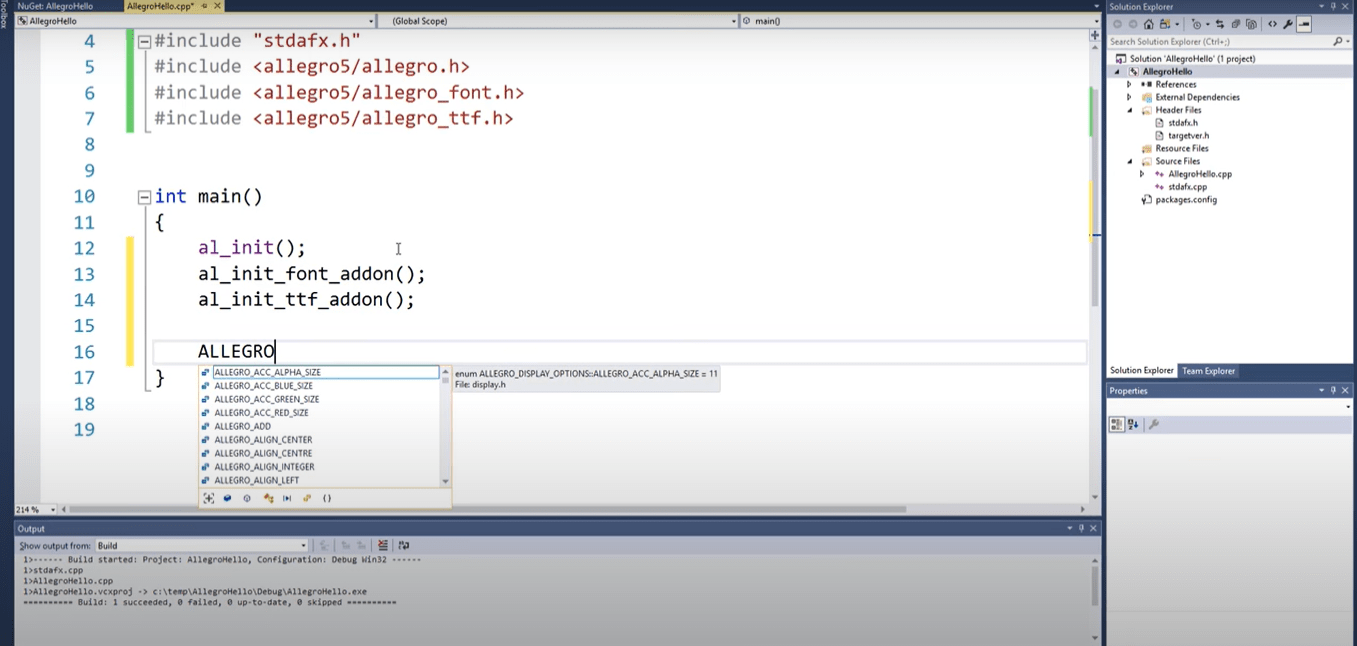
Task: Pin the Output panel
Action: coord(1081,528)
